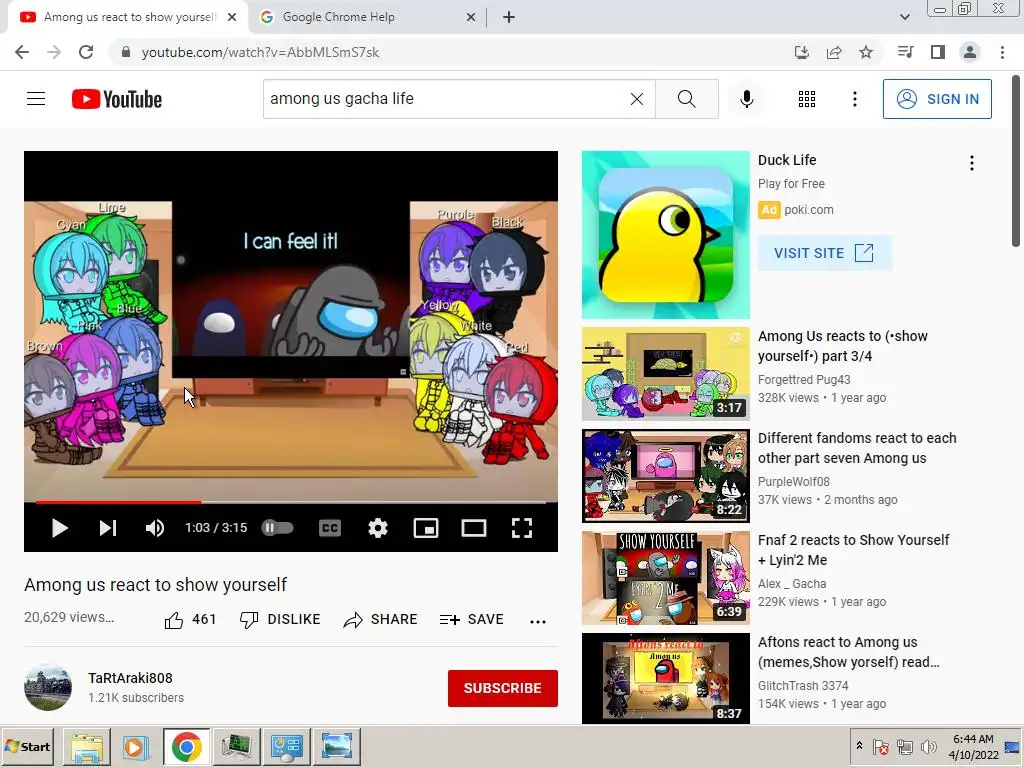Viewport: 1024px width, 768px height.
Task: Enable miniplayer mode
Action: point(426,528)
